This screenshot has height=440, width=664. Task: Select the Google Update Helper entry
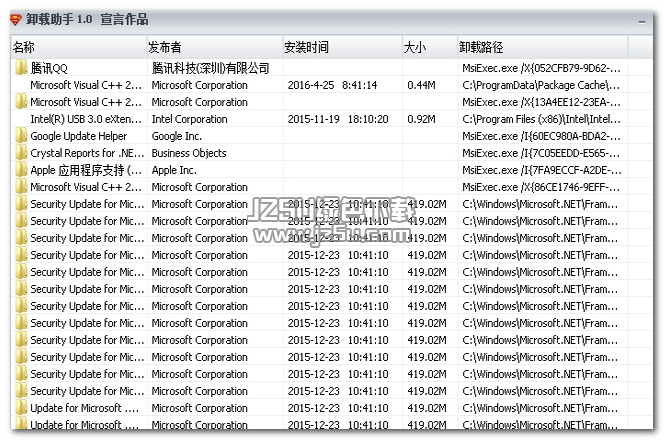click(79, 136)
